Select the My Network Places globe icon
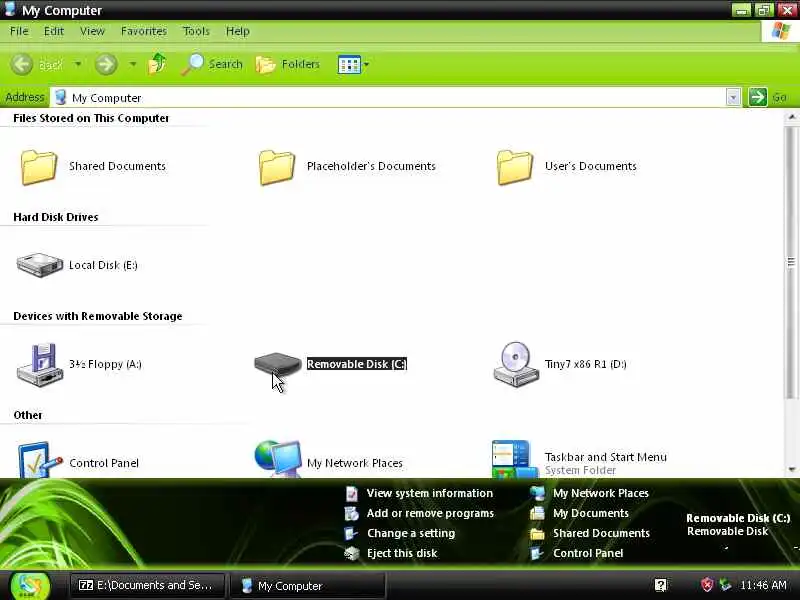Image resolution: width=800 pixels, height=600 pixels. tap(278, 459)
